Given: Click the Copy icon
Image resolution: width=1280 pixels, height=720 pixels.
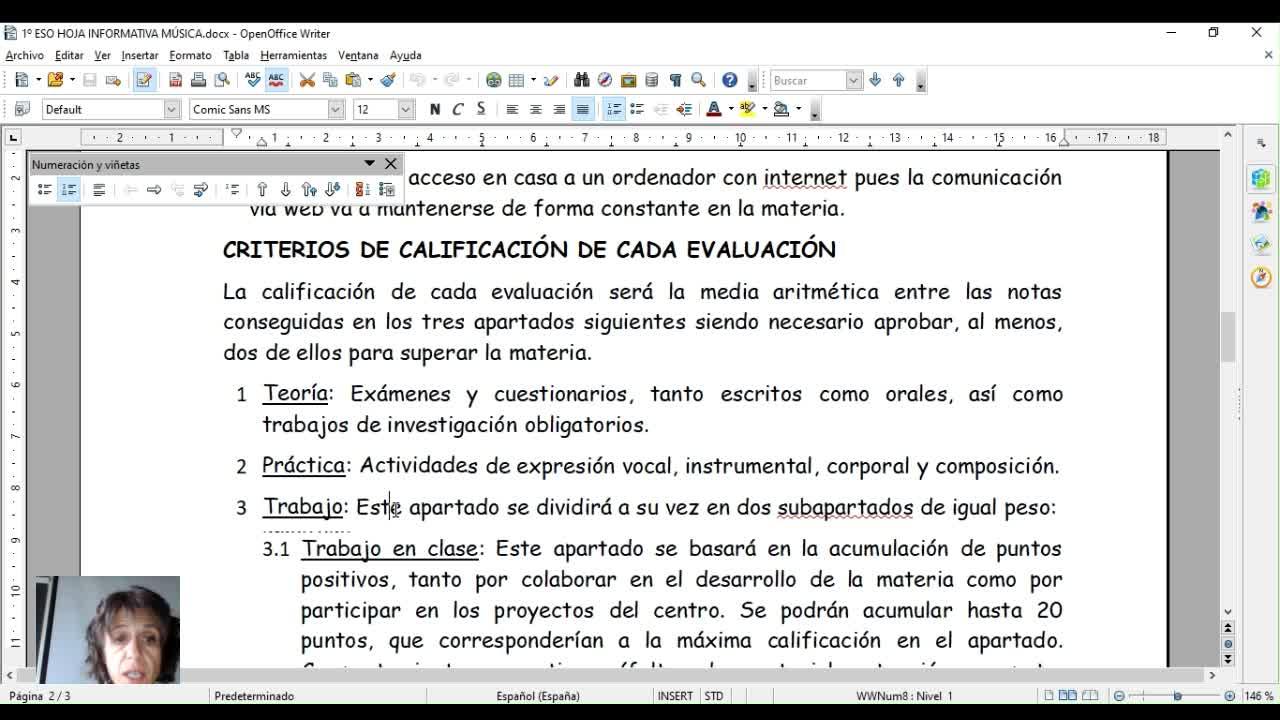Looking at the screenshot, I should coord(330,80).
